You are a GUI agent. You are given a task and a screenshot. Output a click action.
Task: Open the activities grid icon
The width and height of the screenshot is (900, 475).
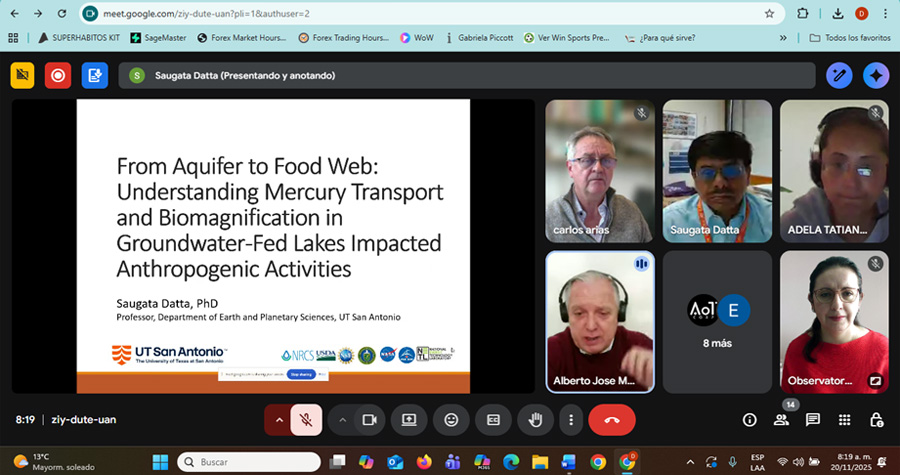tap(844, 420)
